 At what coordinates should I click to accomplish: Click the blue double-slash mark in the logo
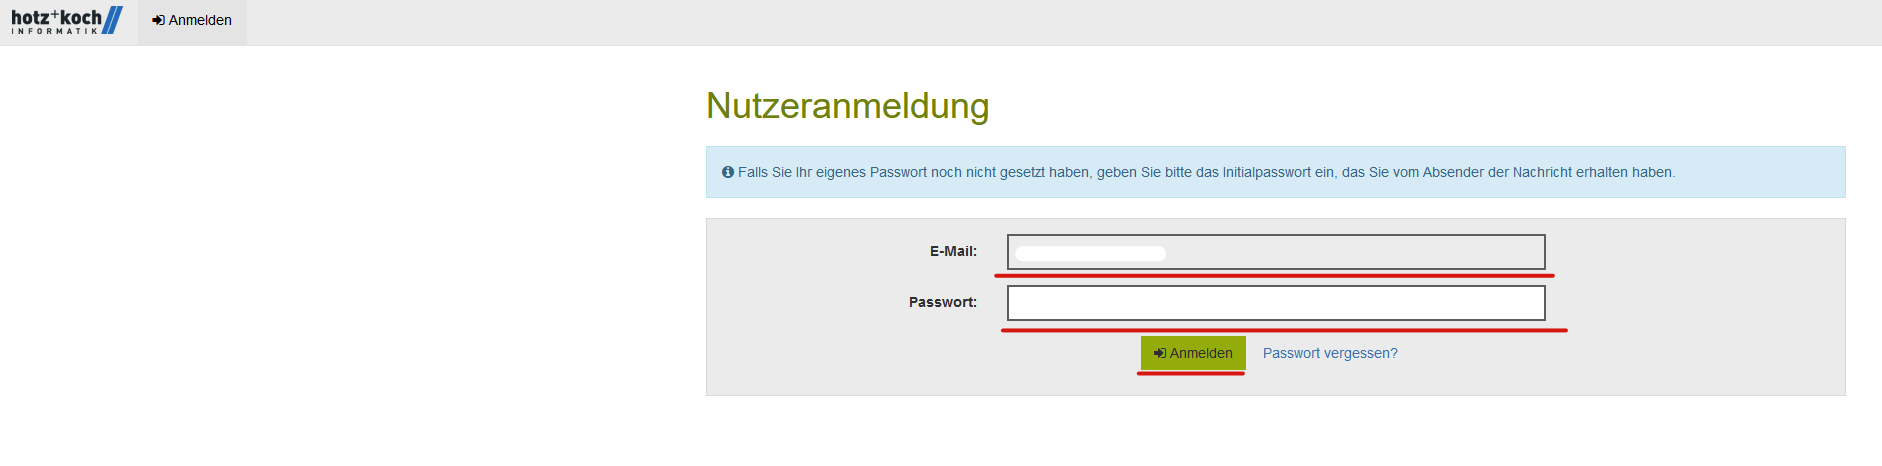(113, 20)
